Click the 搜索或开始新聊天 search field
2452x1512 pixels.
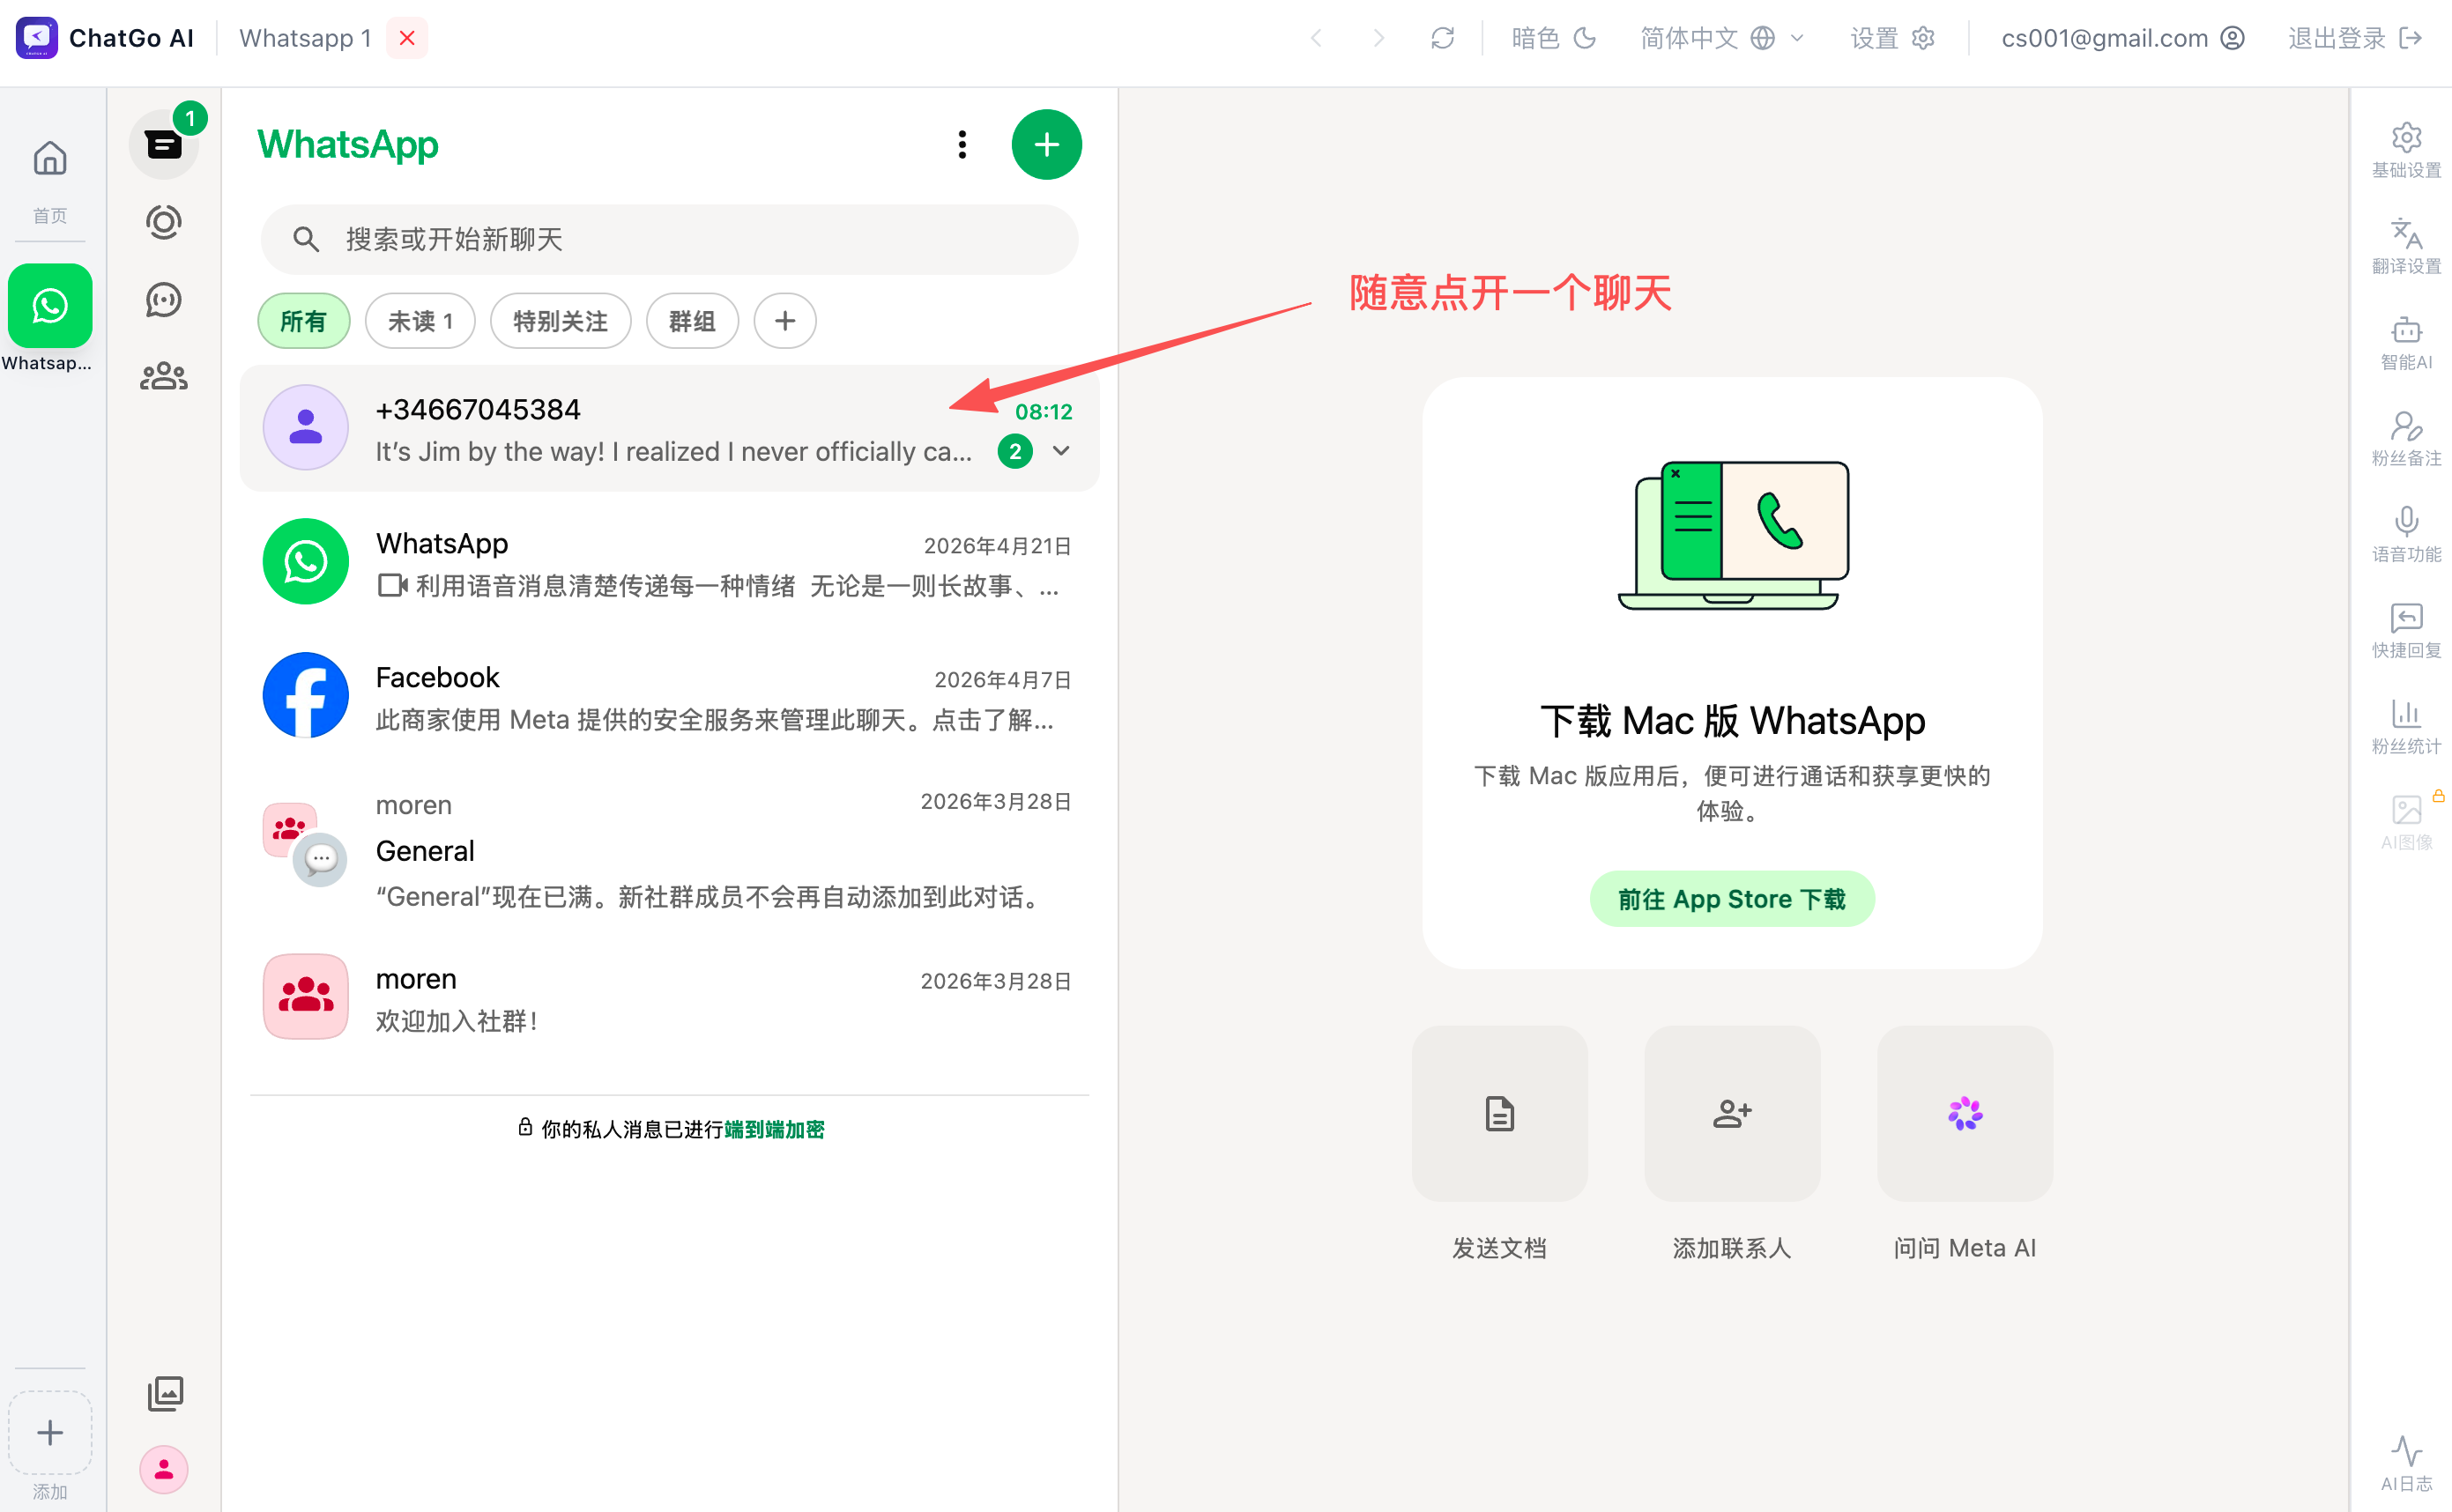pos(670,240)
